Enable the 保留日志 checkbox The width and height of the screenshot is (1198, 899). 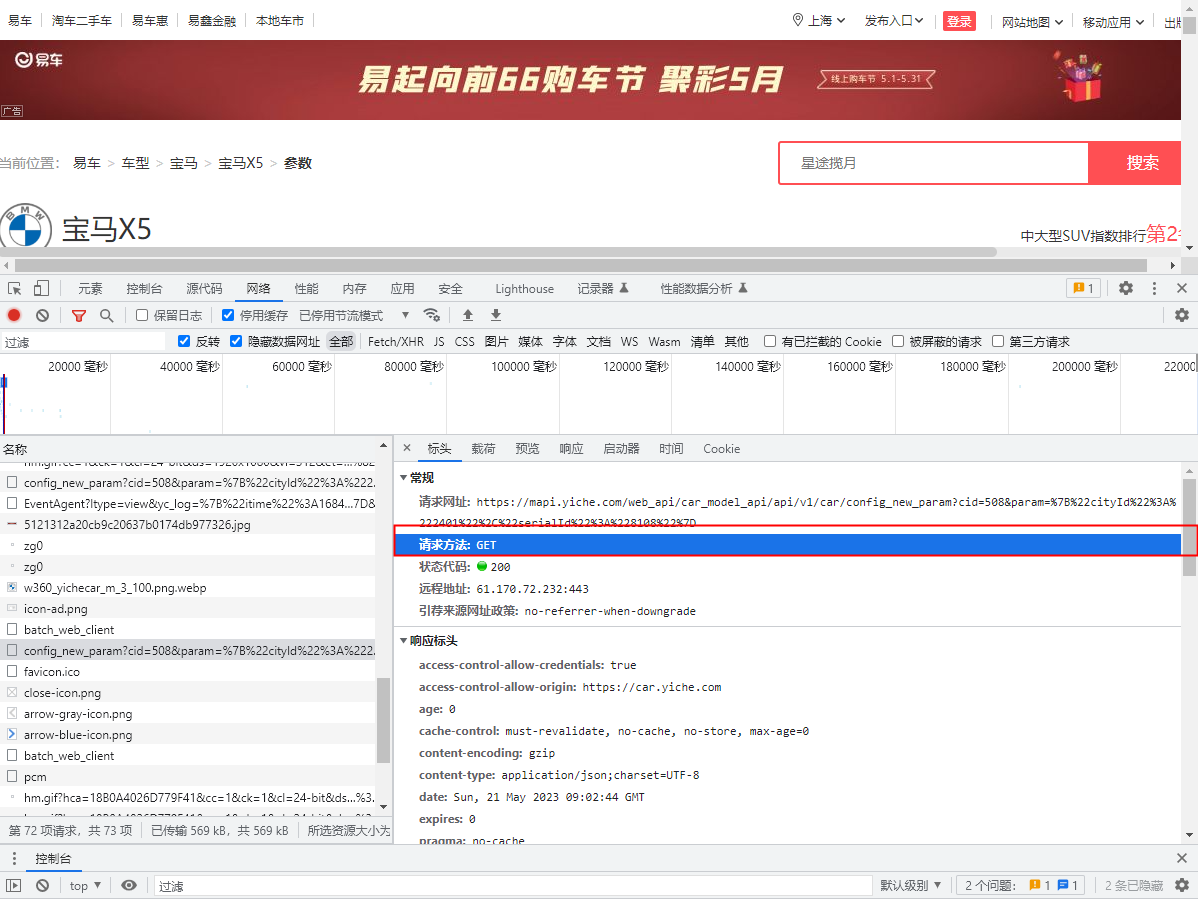[x=142, y=315]
